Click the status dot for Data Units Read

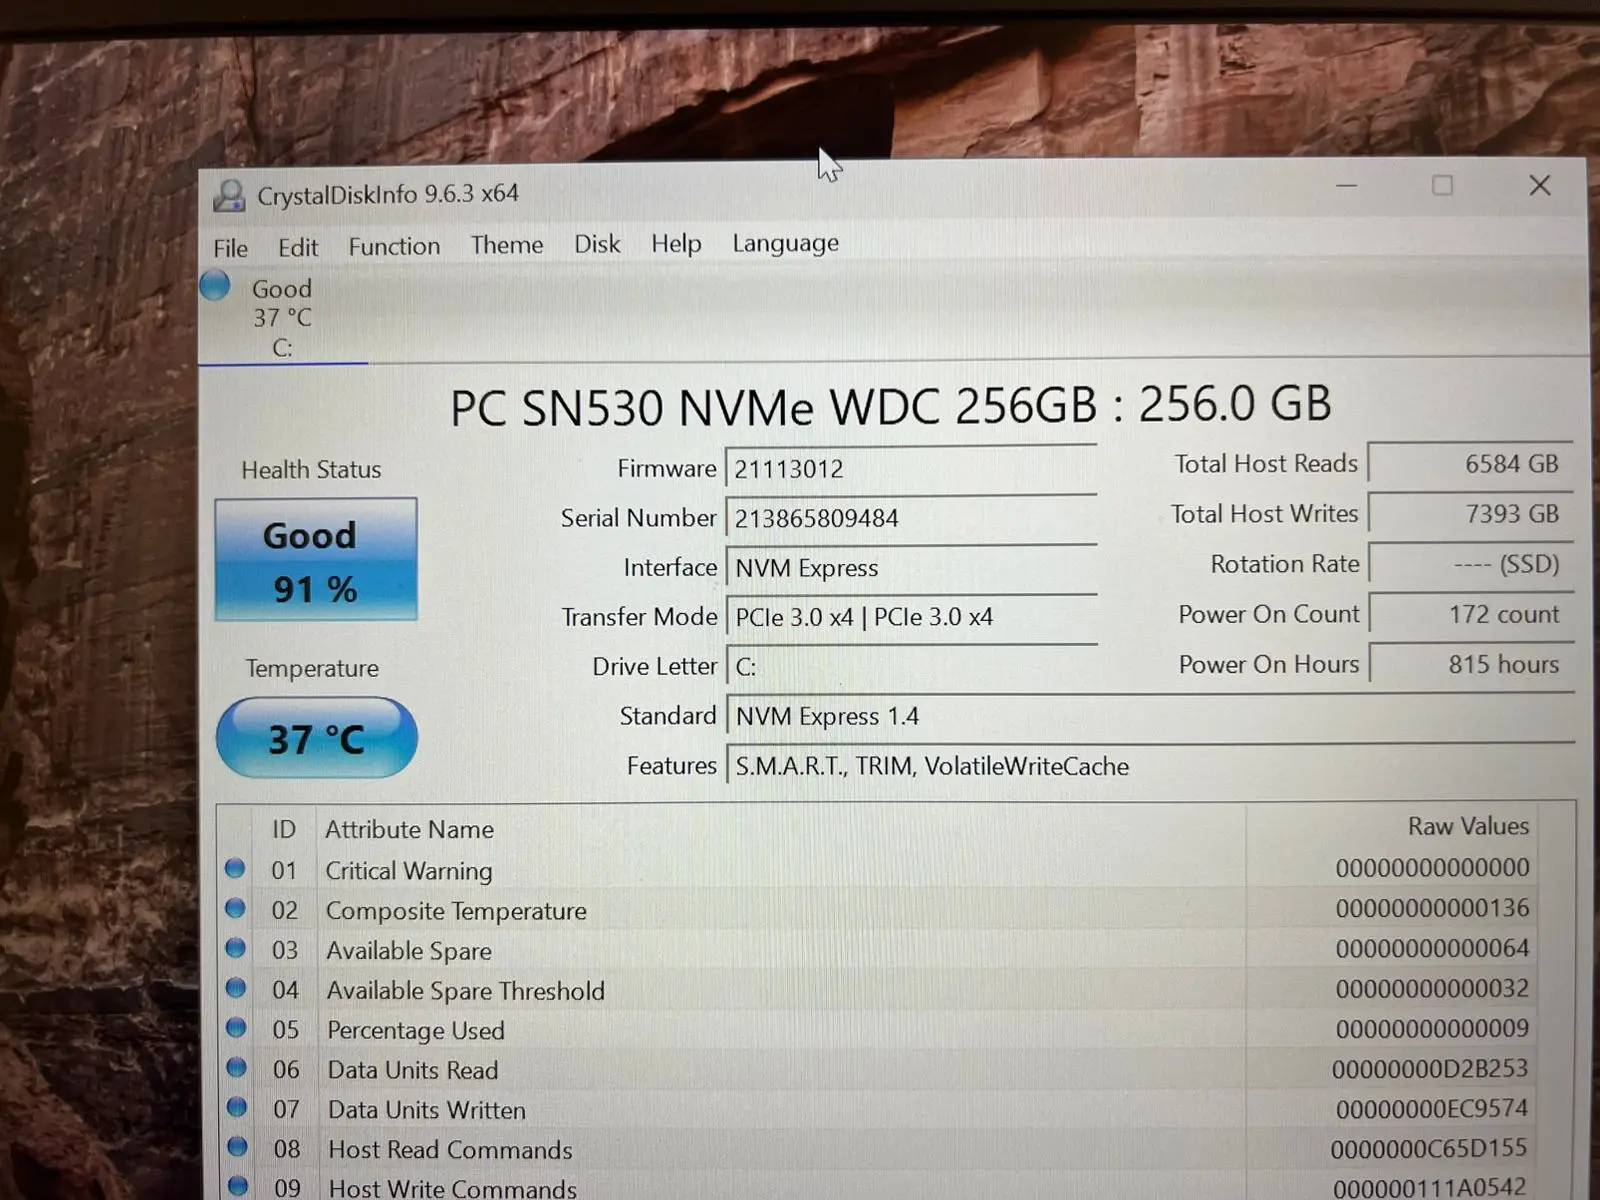[x=237, y=1067]
